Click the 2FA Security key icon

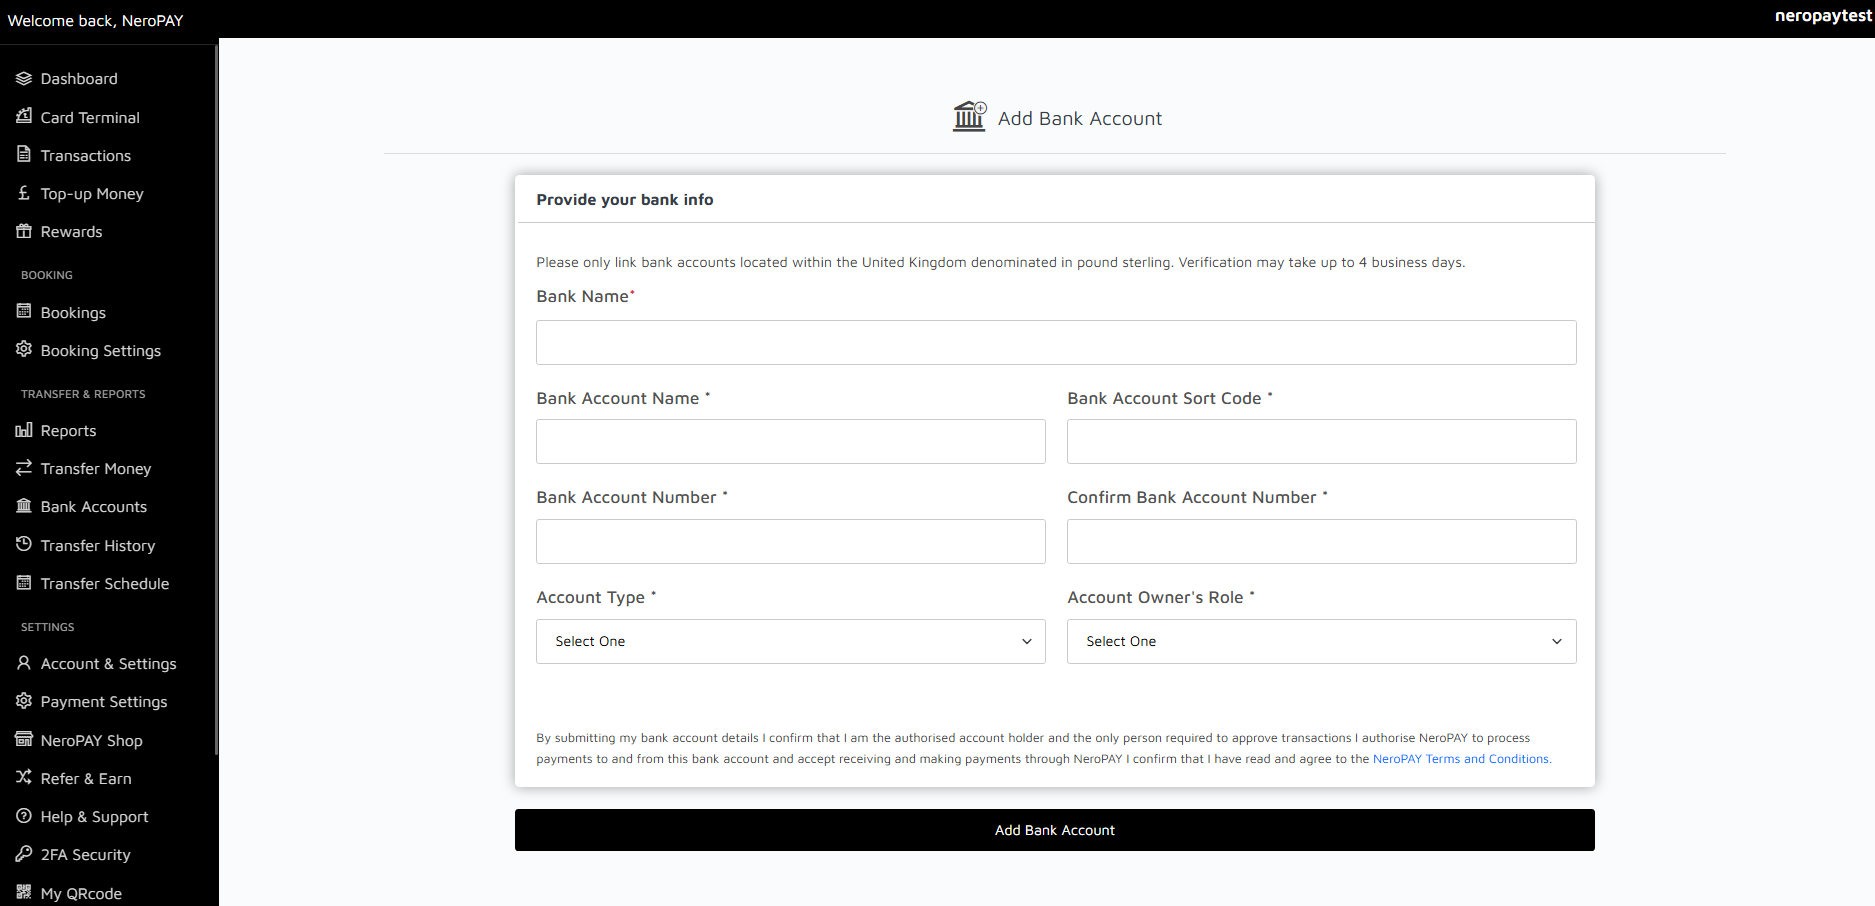pyautogui.click(x=24, y=854)
